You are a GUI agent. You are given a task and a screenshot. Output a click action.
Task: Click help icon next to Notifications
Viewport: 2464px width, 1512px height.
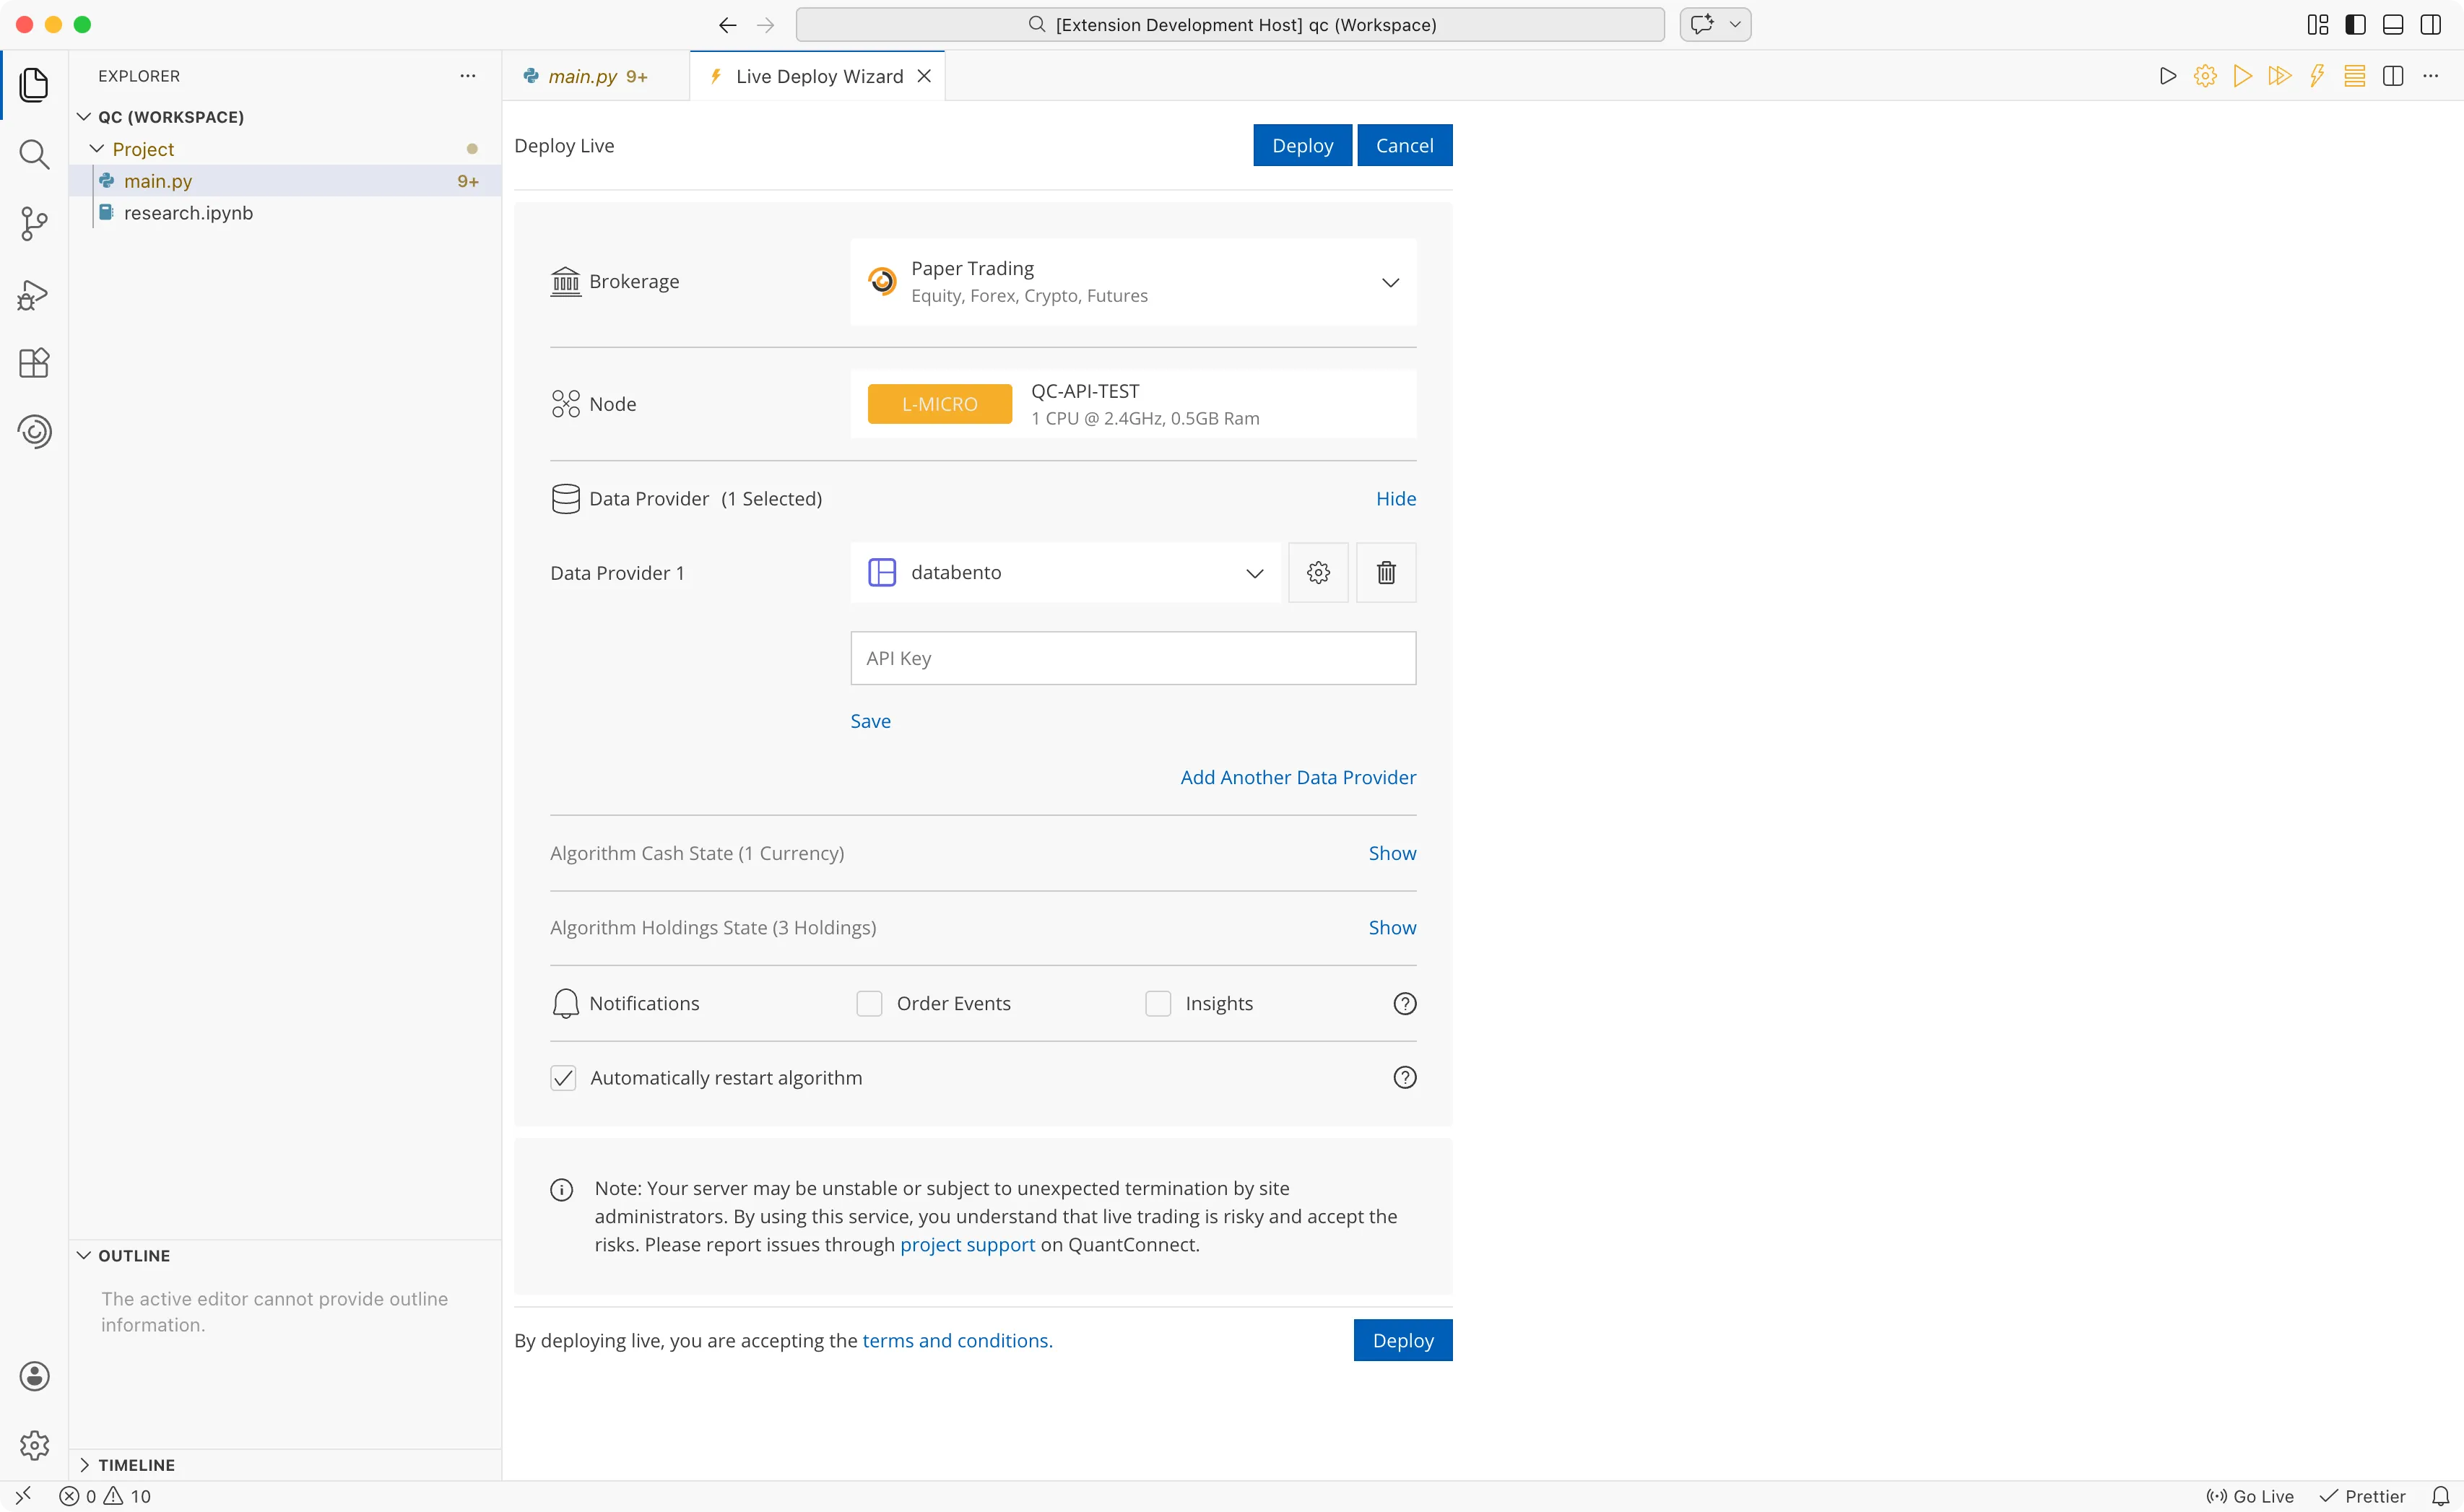click(x=1404, y=1003)
